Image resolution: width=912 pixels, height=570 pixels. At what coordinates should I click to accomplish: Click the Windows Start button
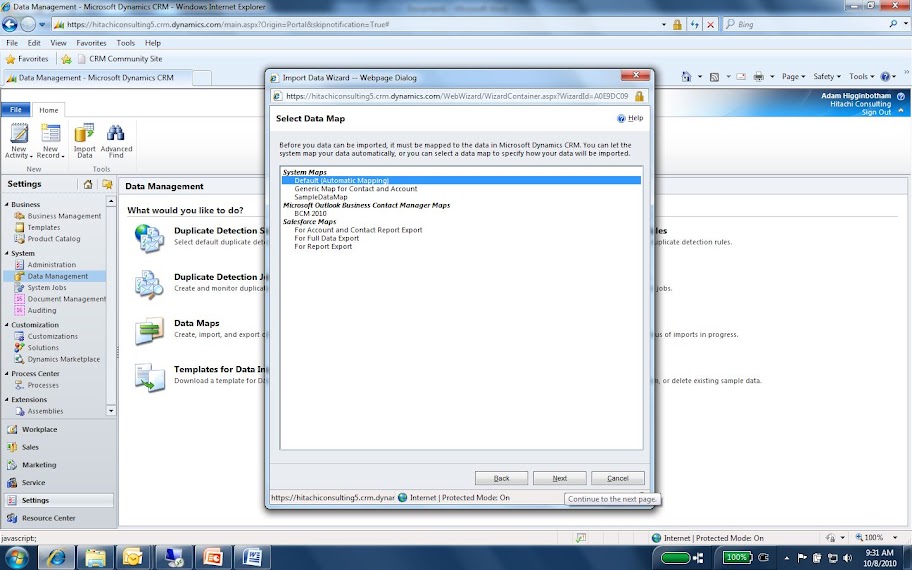click(16, 558)
